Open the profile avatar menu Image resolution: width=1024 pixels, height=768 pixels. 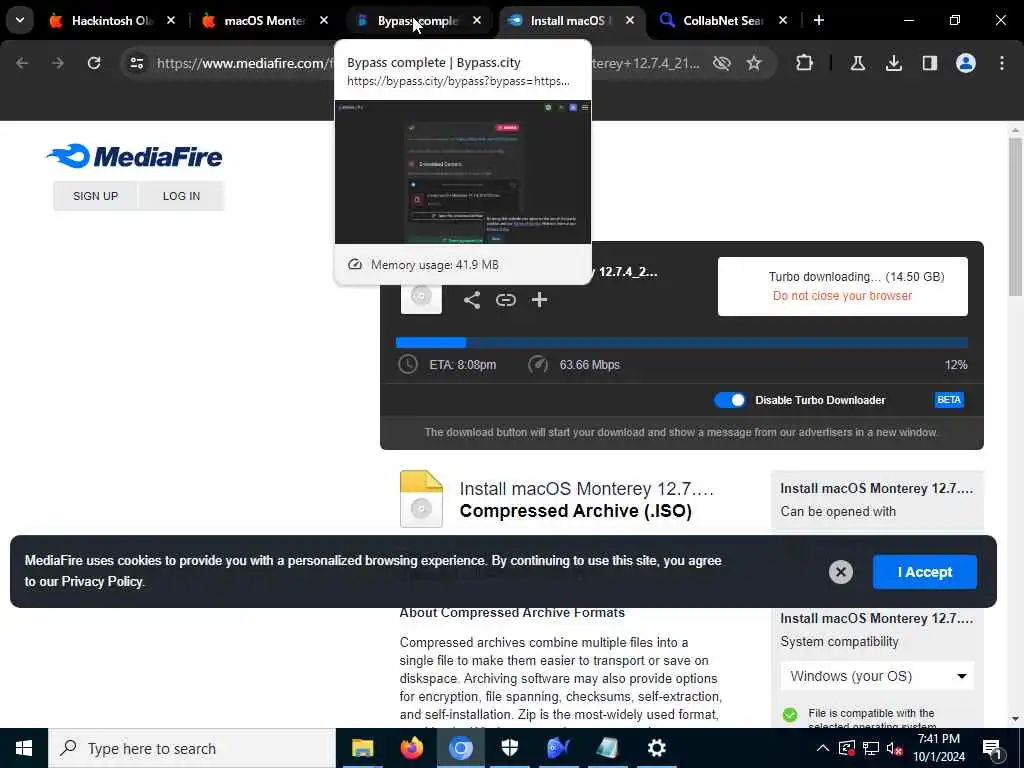tap(965, 63)
